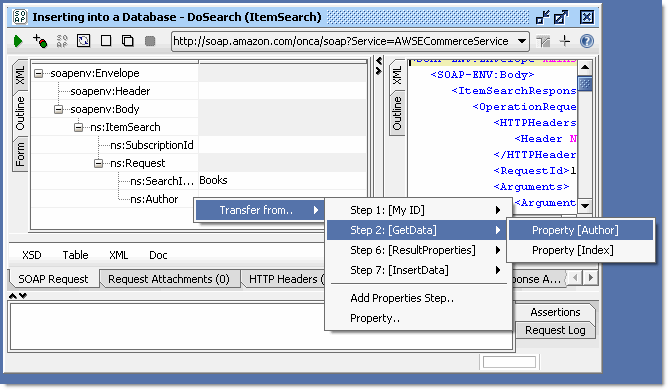Image resolution: width=668 pixels, height=390 pixels.
Task: Click the grayed SOAP recreate request icon
Action: pos(62,41)
